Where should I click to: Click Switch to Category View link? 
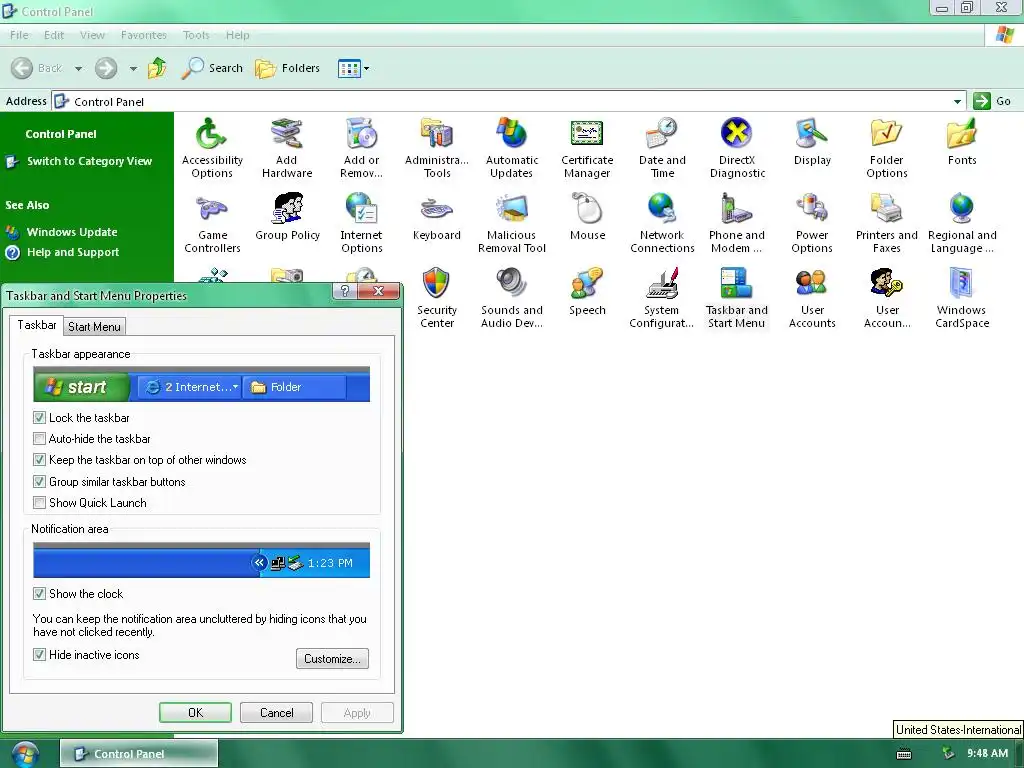89,161
